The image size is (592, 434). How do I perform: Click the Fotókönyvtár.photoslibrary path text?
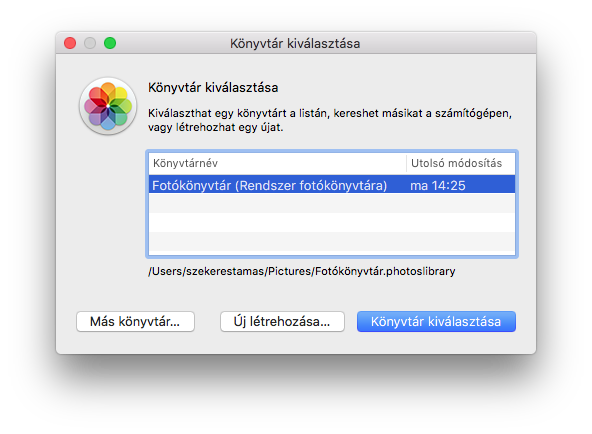[x=301, y=271]
